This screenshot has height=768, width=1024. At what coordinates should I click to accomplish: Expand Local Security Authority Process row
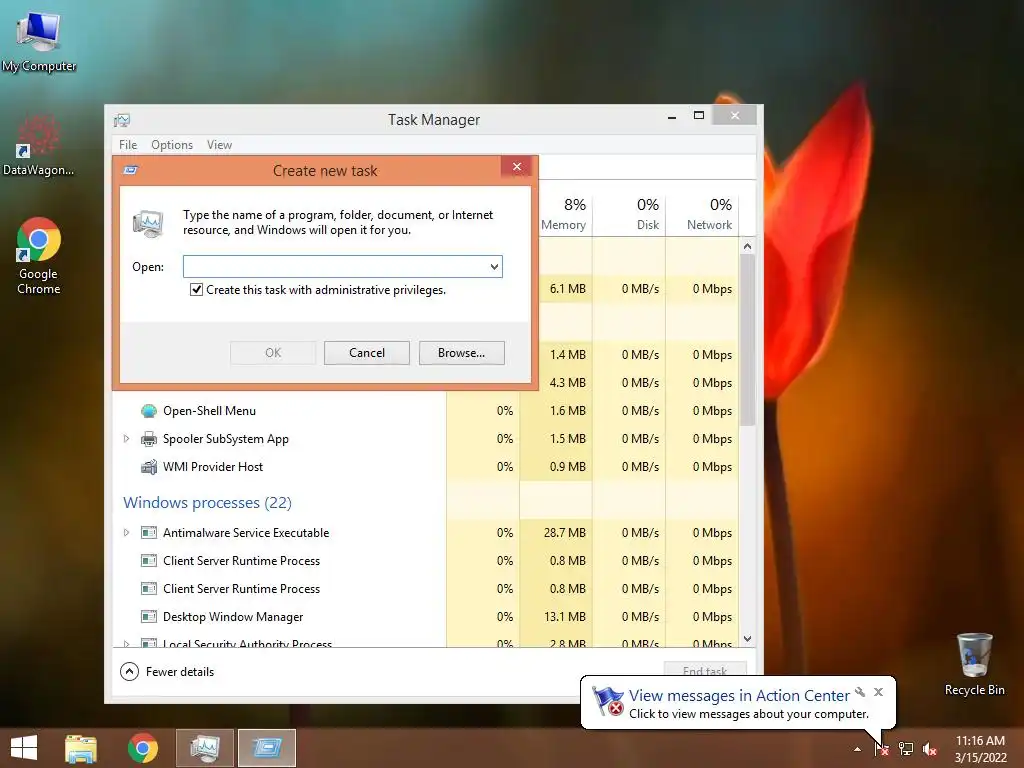point(127,644)
